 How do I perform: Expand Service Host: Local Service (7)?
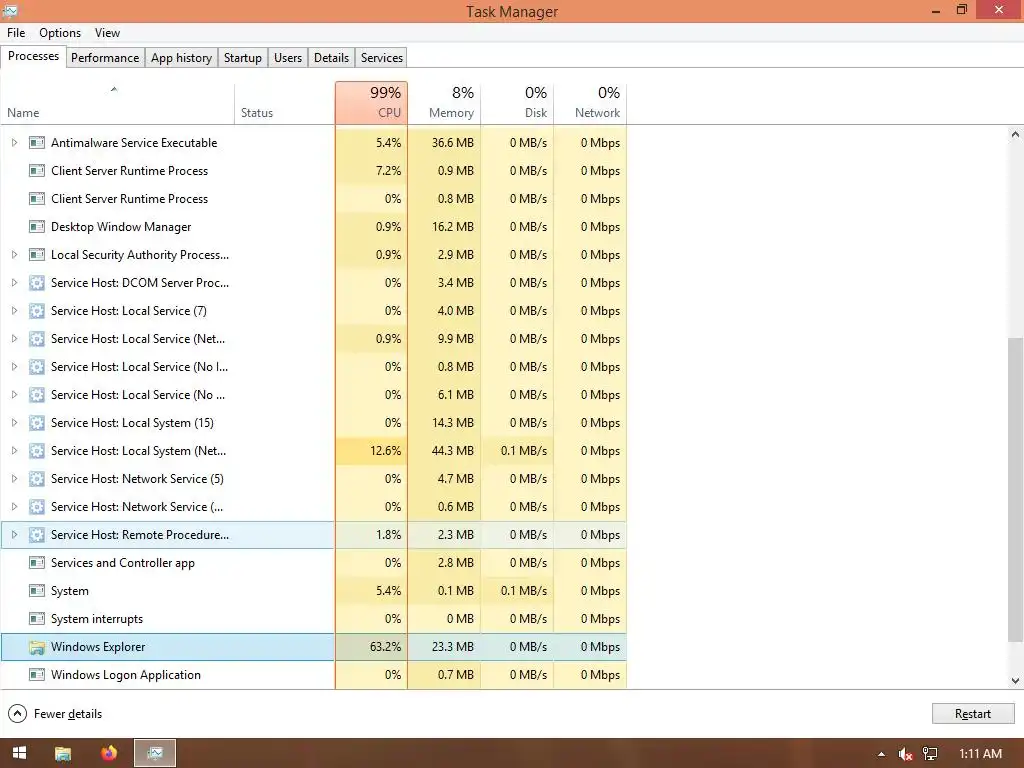pyautogui.click(x=14, y=311)
